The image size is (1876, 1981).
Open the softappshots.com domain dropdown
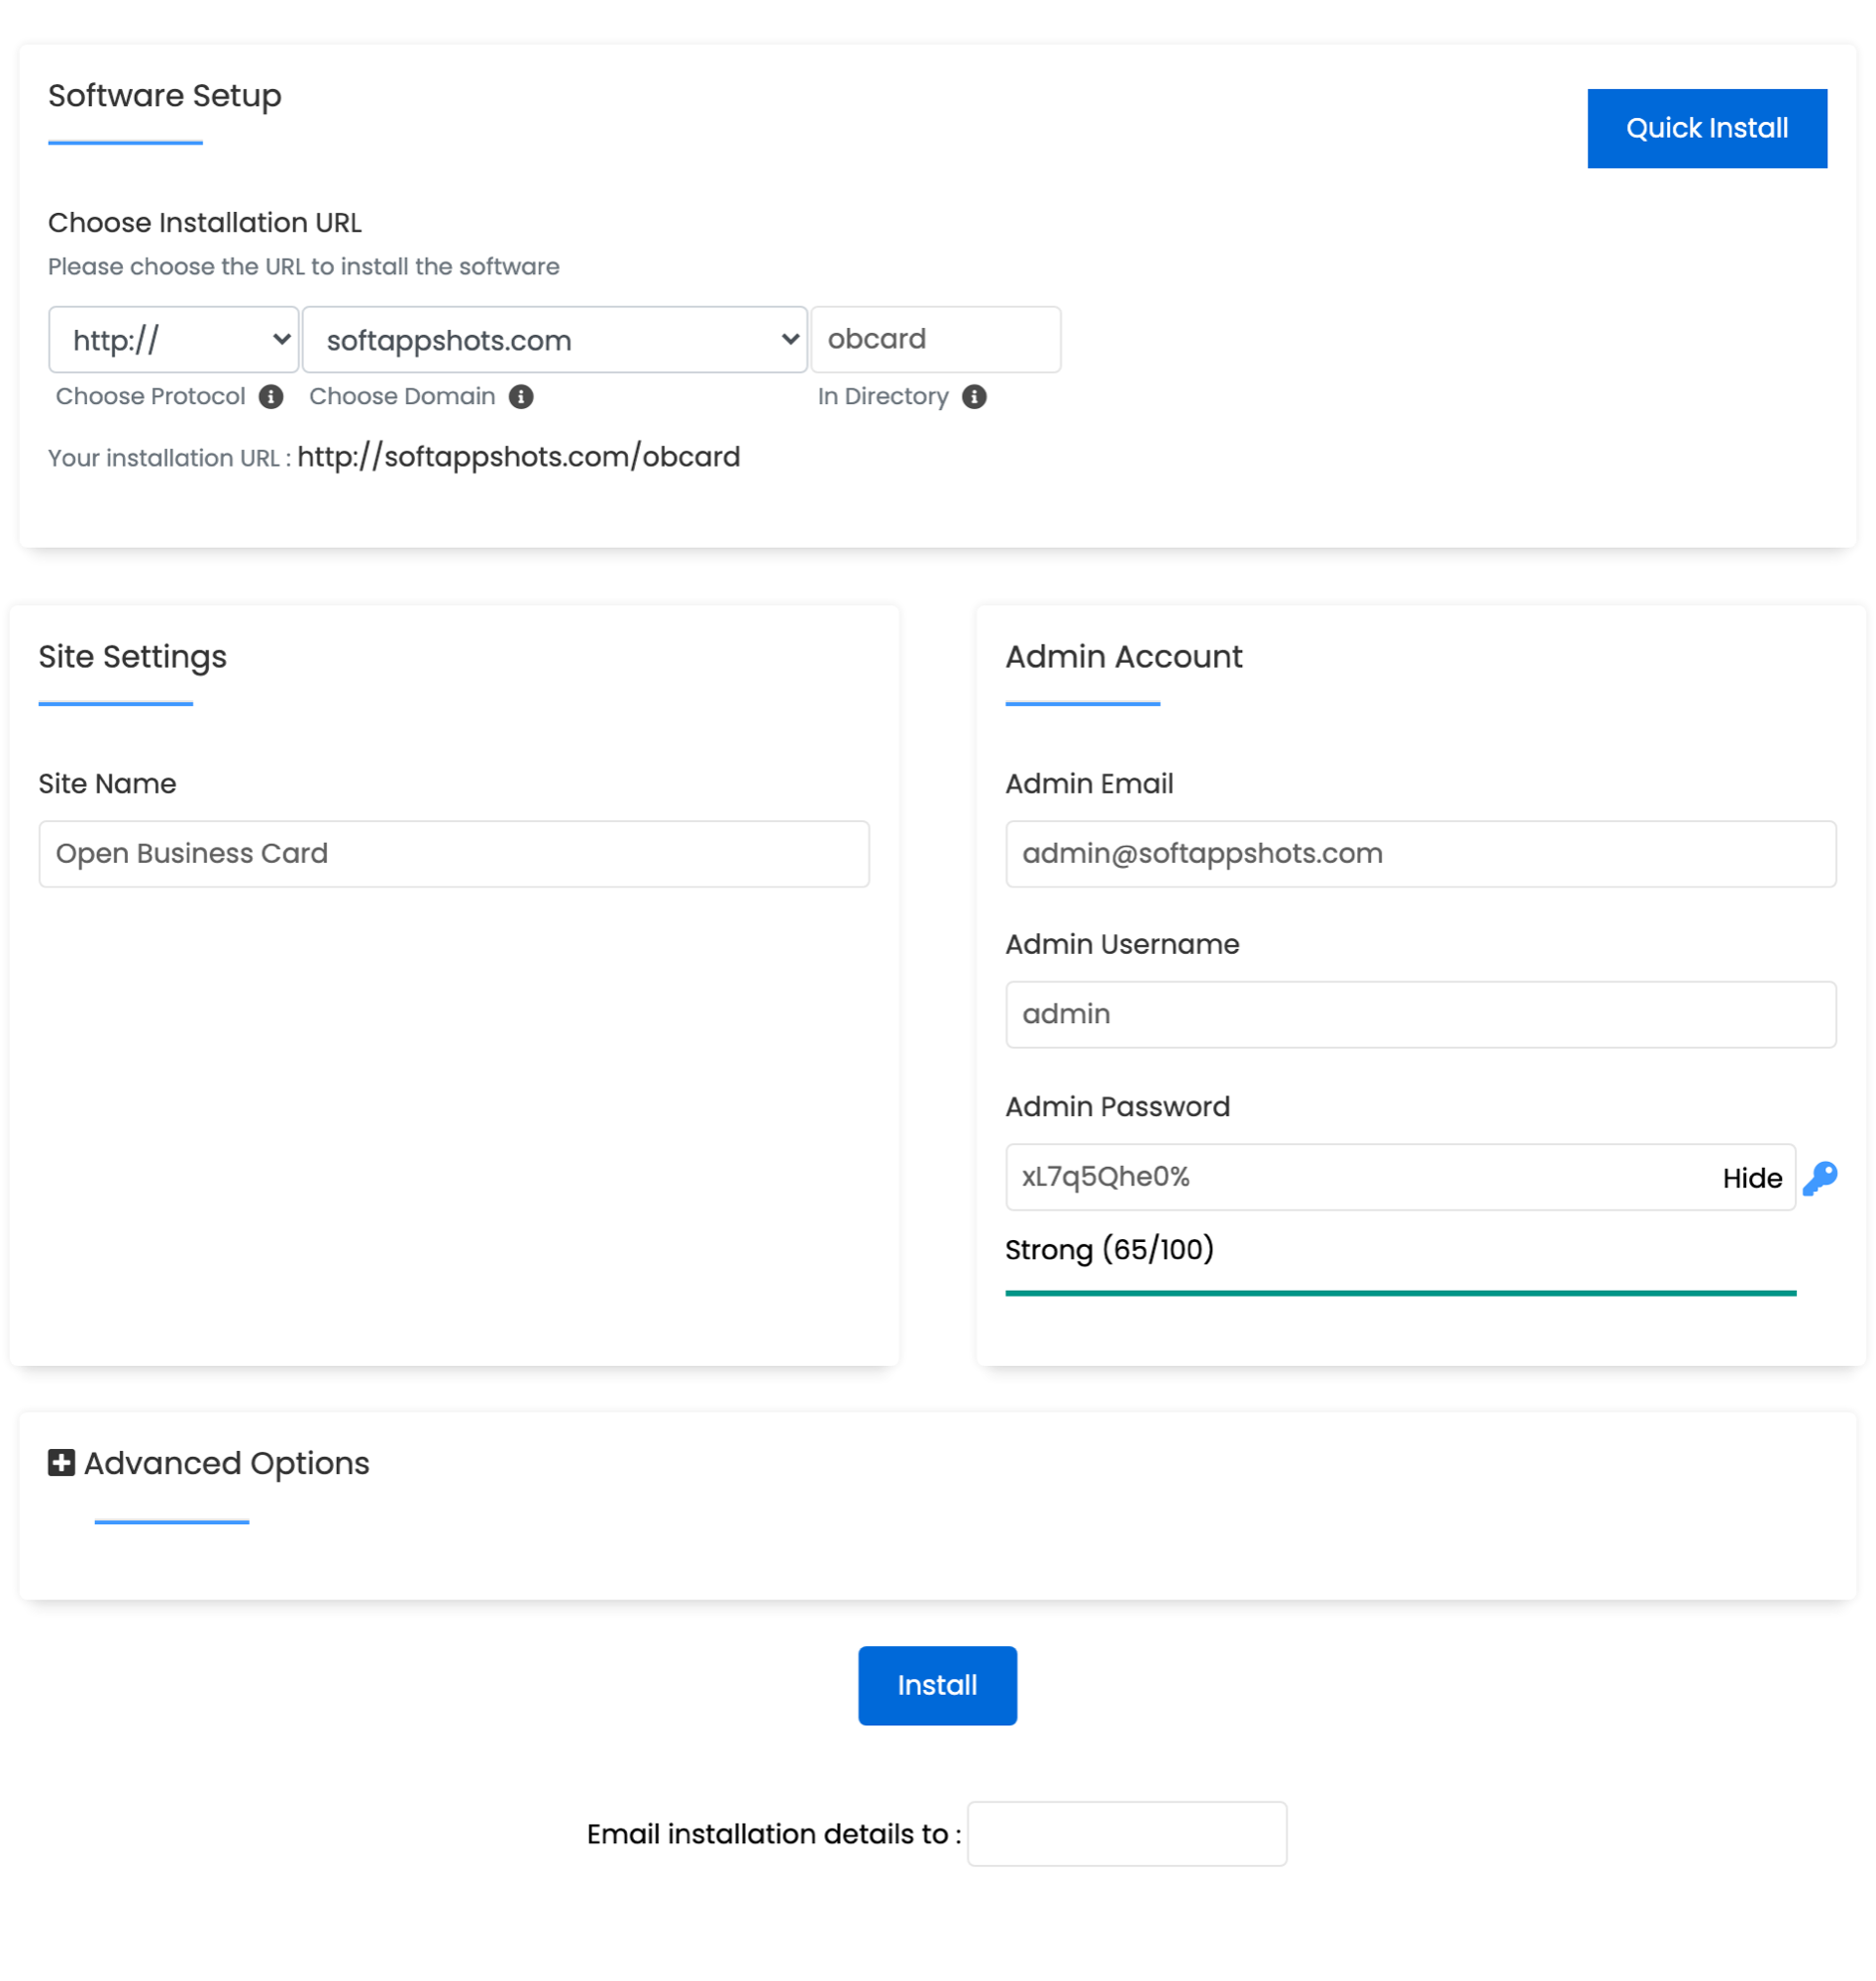[554, 339]
